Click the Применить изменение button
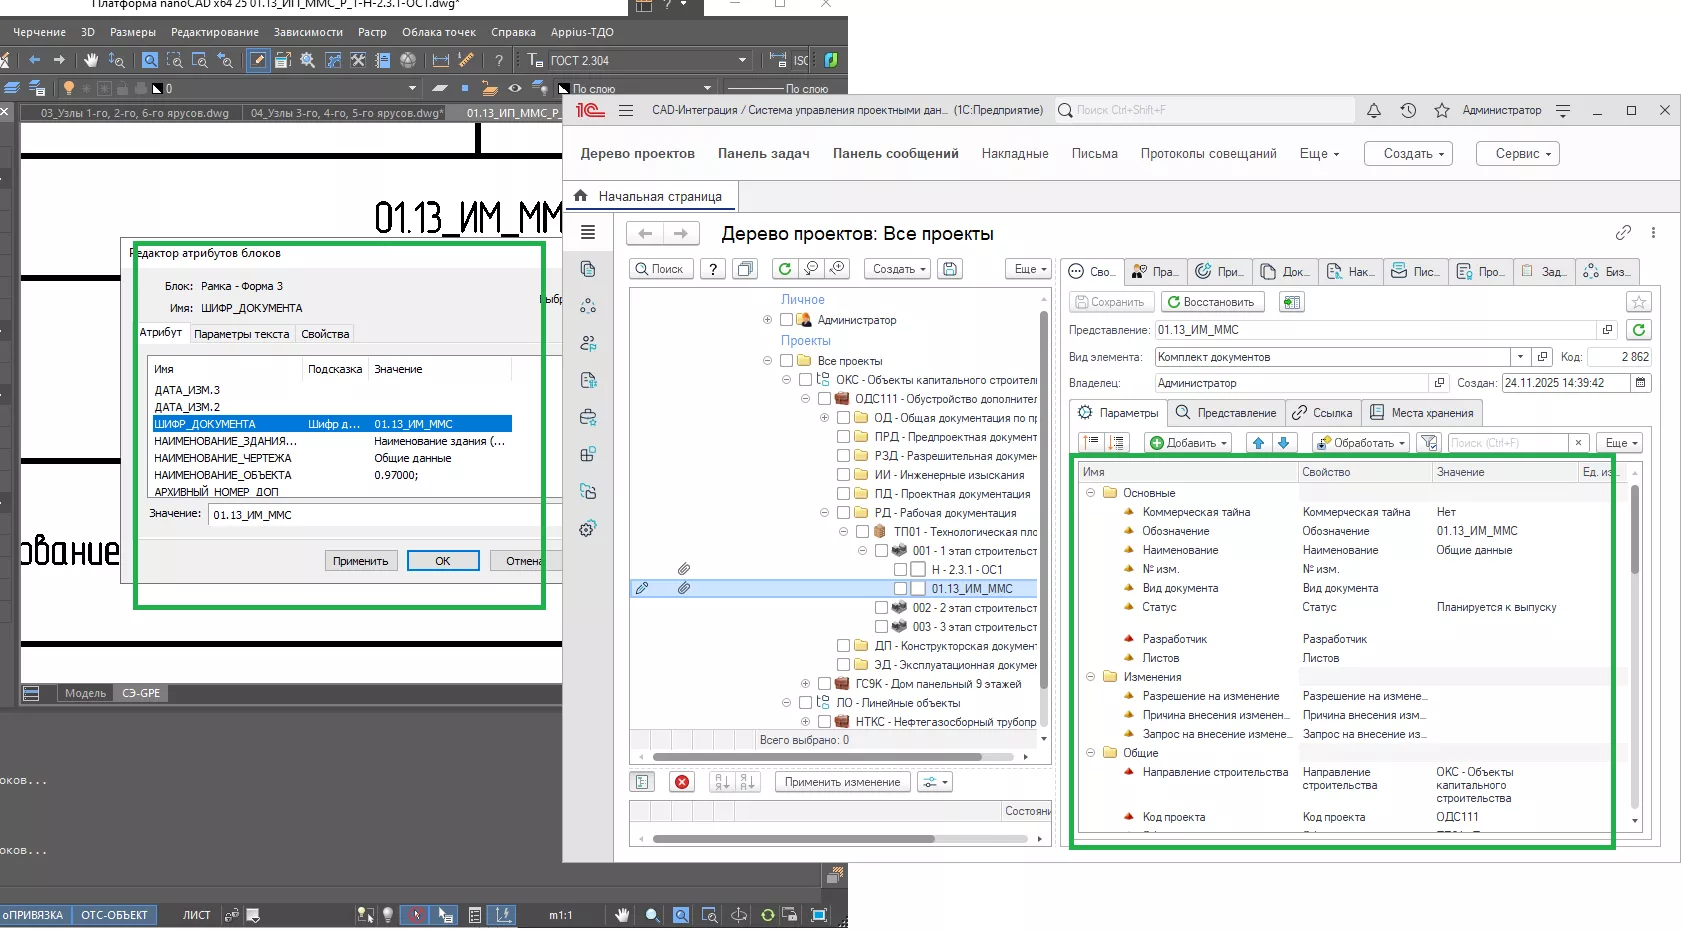The height and width of the screenshot is (930, 1682). 842,782
